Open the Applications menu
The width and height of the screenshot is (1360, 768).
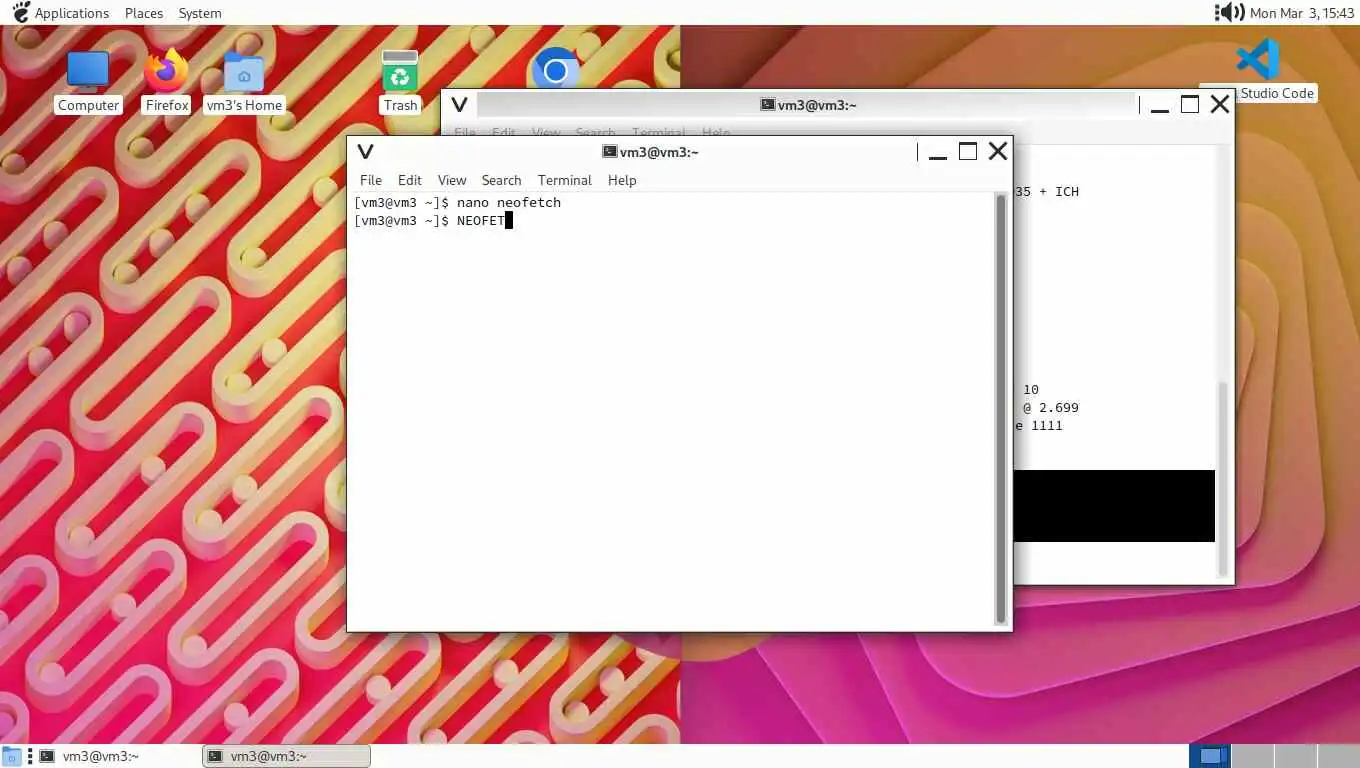tap(71, 13)
